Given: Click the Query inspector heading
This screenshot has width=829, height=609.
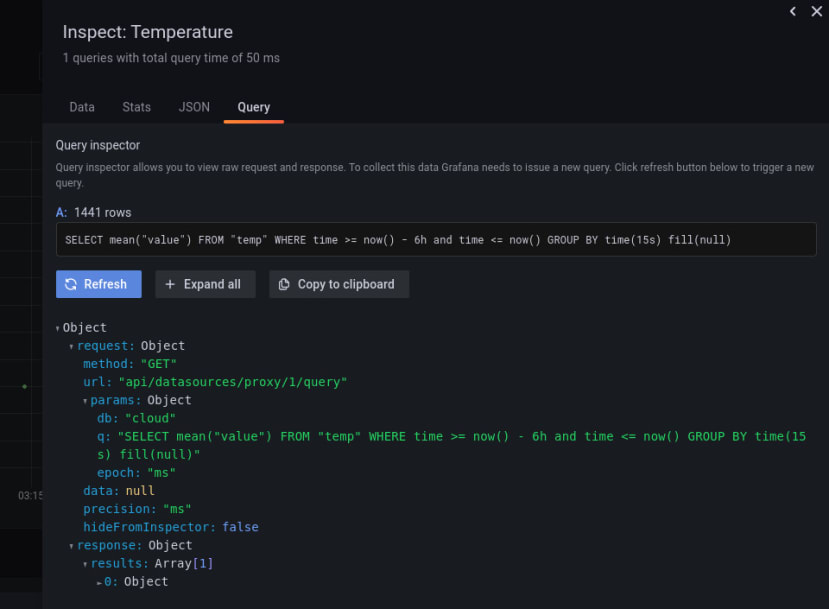Looking at the screenshot, I should click(98, 145).
